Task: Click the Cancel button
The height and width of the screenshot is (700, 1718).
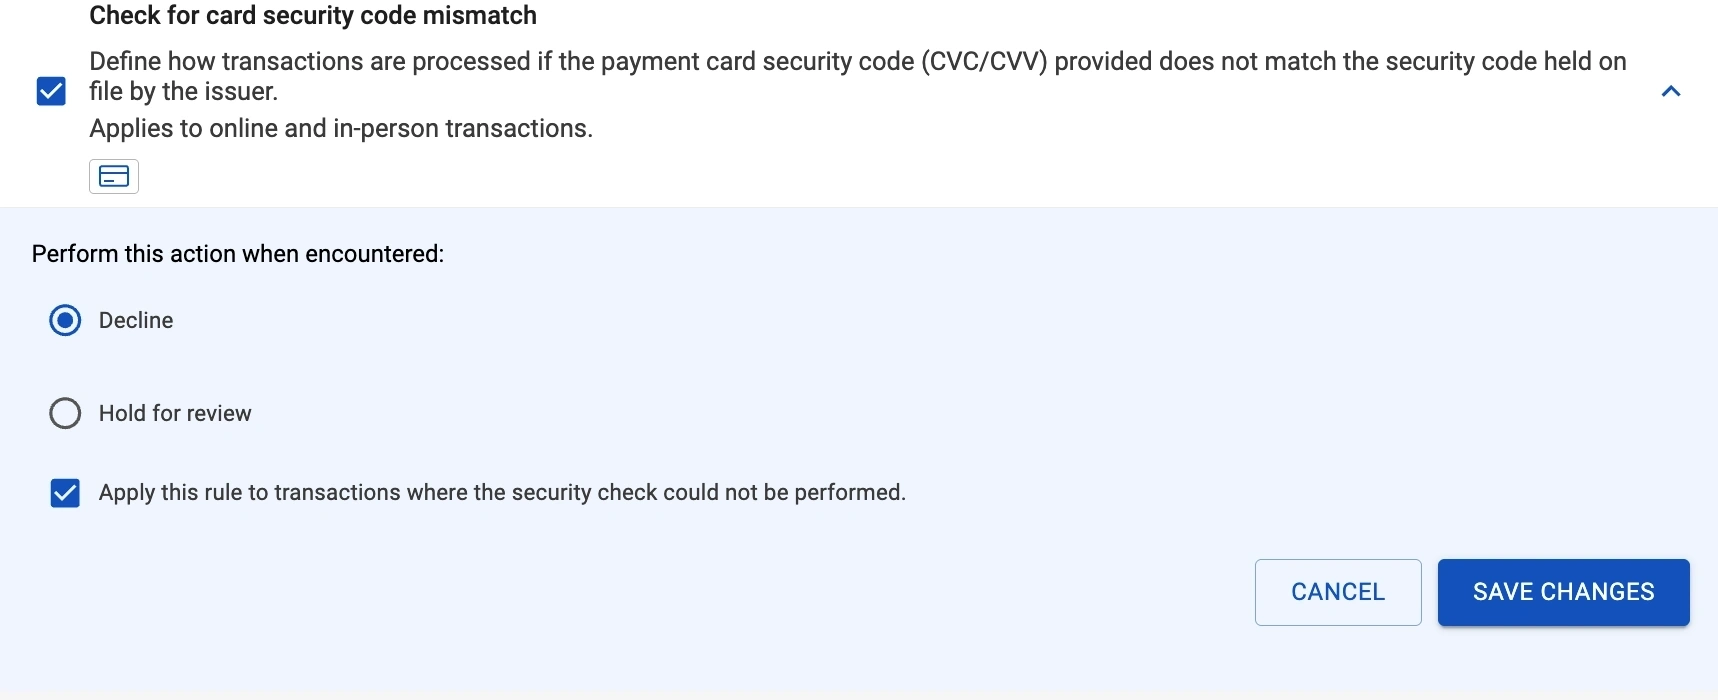Action: pyautogui.click(x=1337, y=592)
